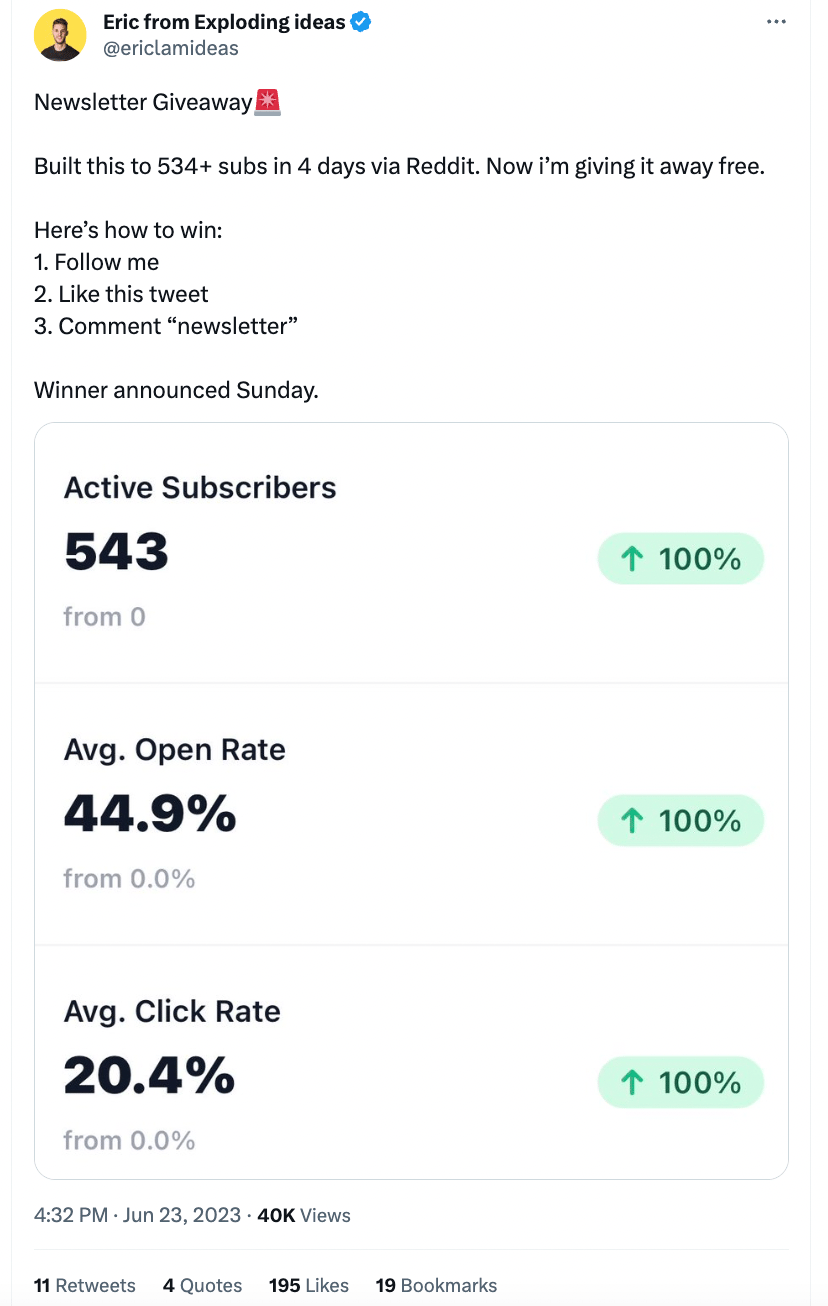View the 19 Bookmarks count

coord(436,1286)
